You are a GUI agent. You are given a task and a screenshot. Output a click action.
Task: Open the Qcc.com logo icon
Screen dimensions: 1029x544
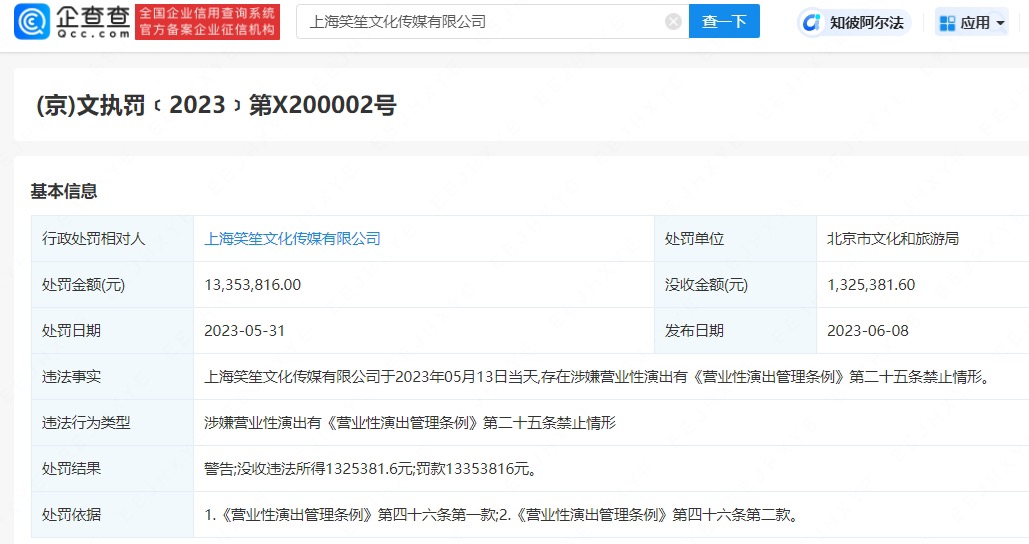click(31, 21)
